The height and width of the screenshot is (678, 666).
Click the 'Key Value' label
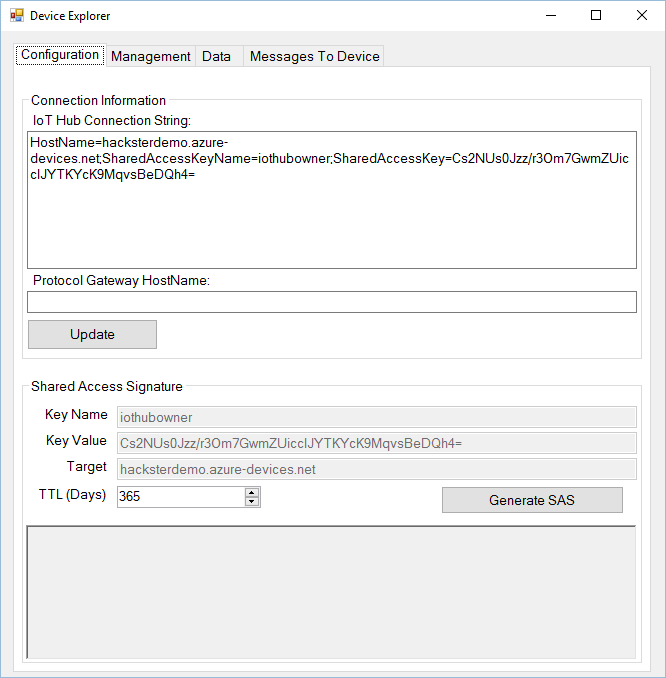point(76,440)
